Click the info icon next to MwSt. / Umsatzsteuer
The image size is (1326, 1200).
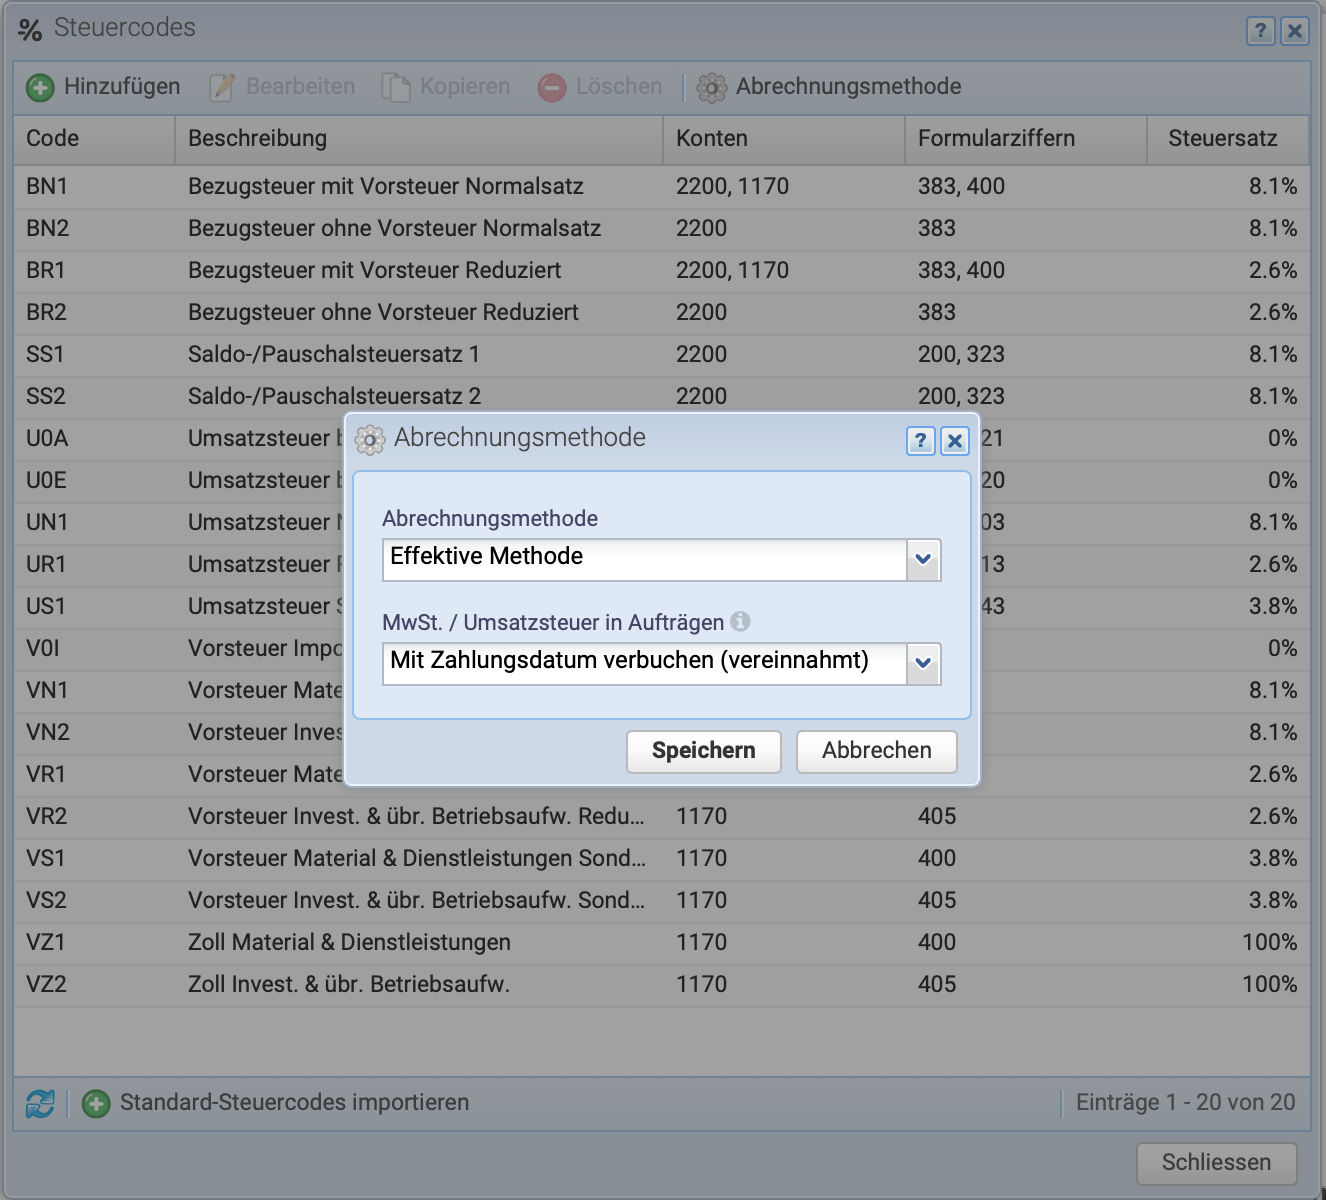(740, 621)
